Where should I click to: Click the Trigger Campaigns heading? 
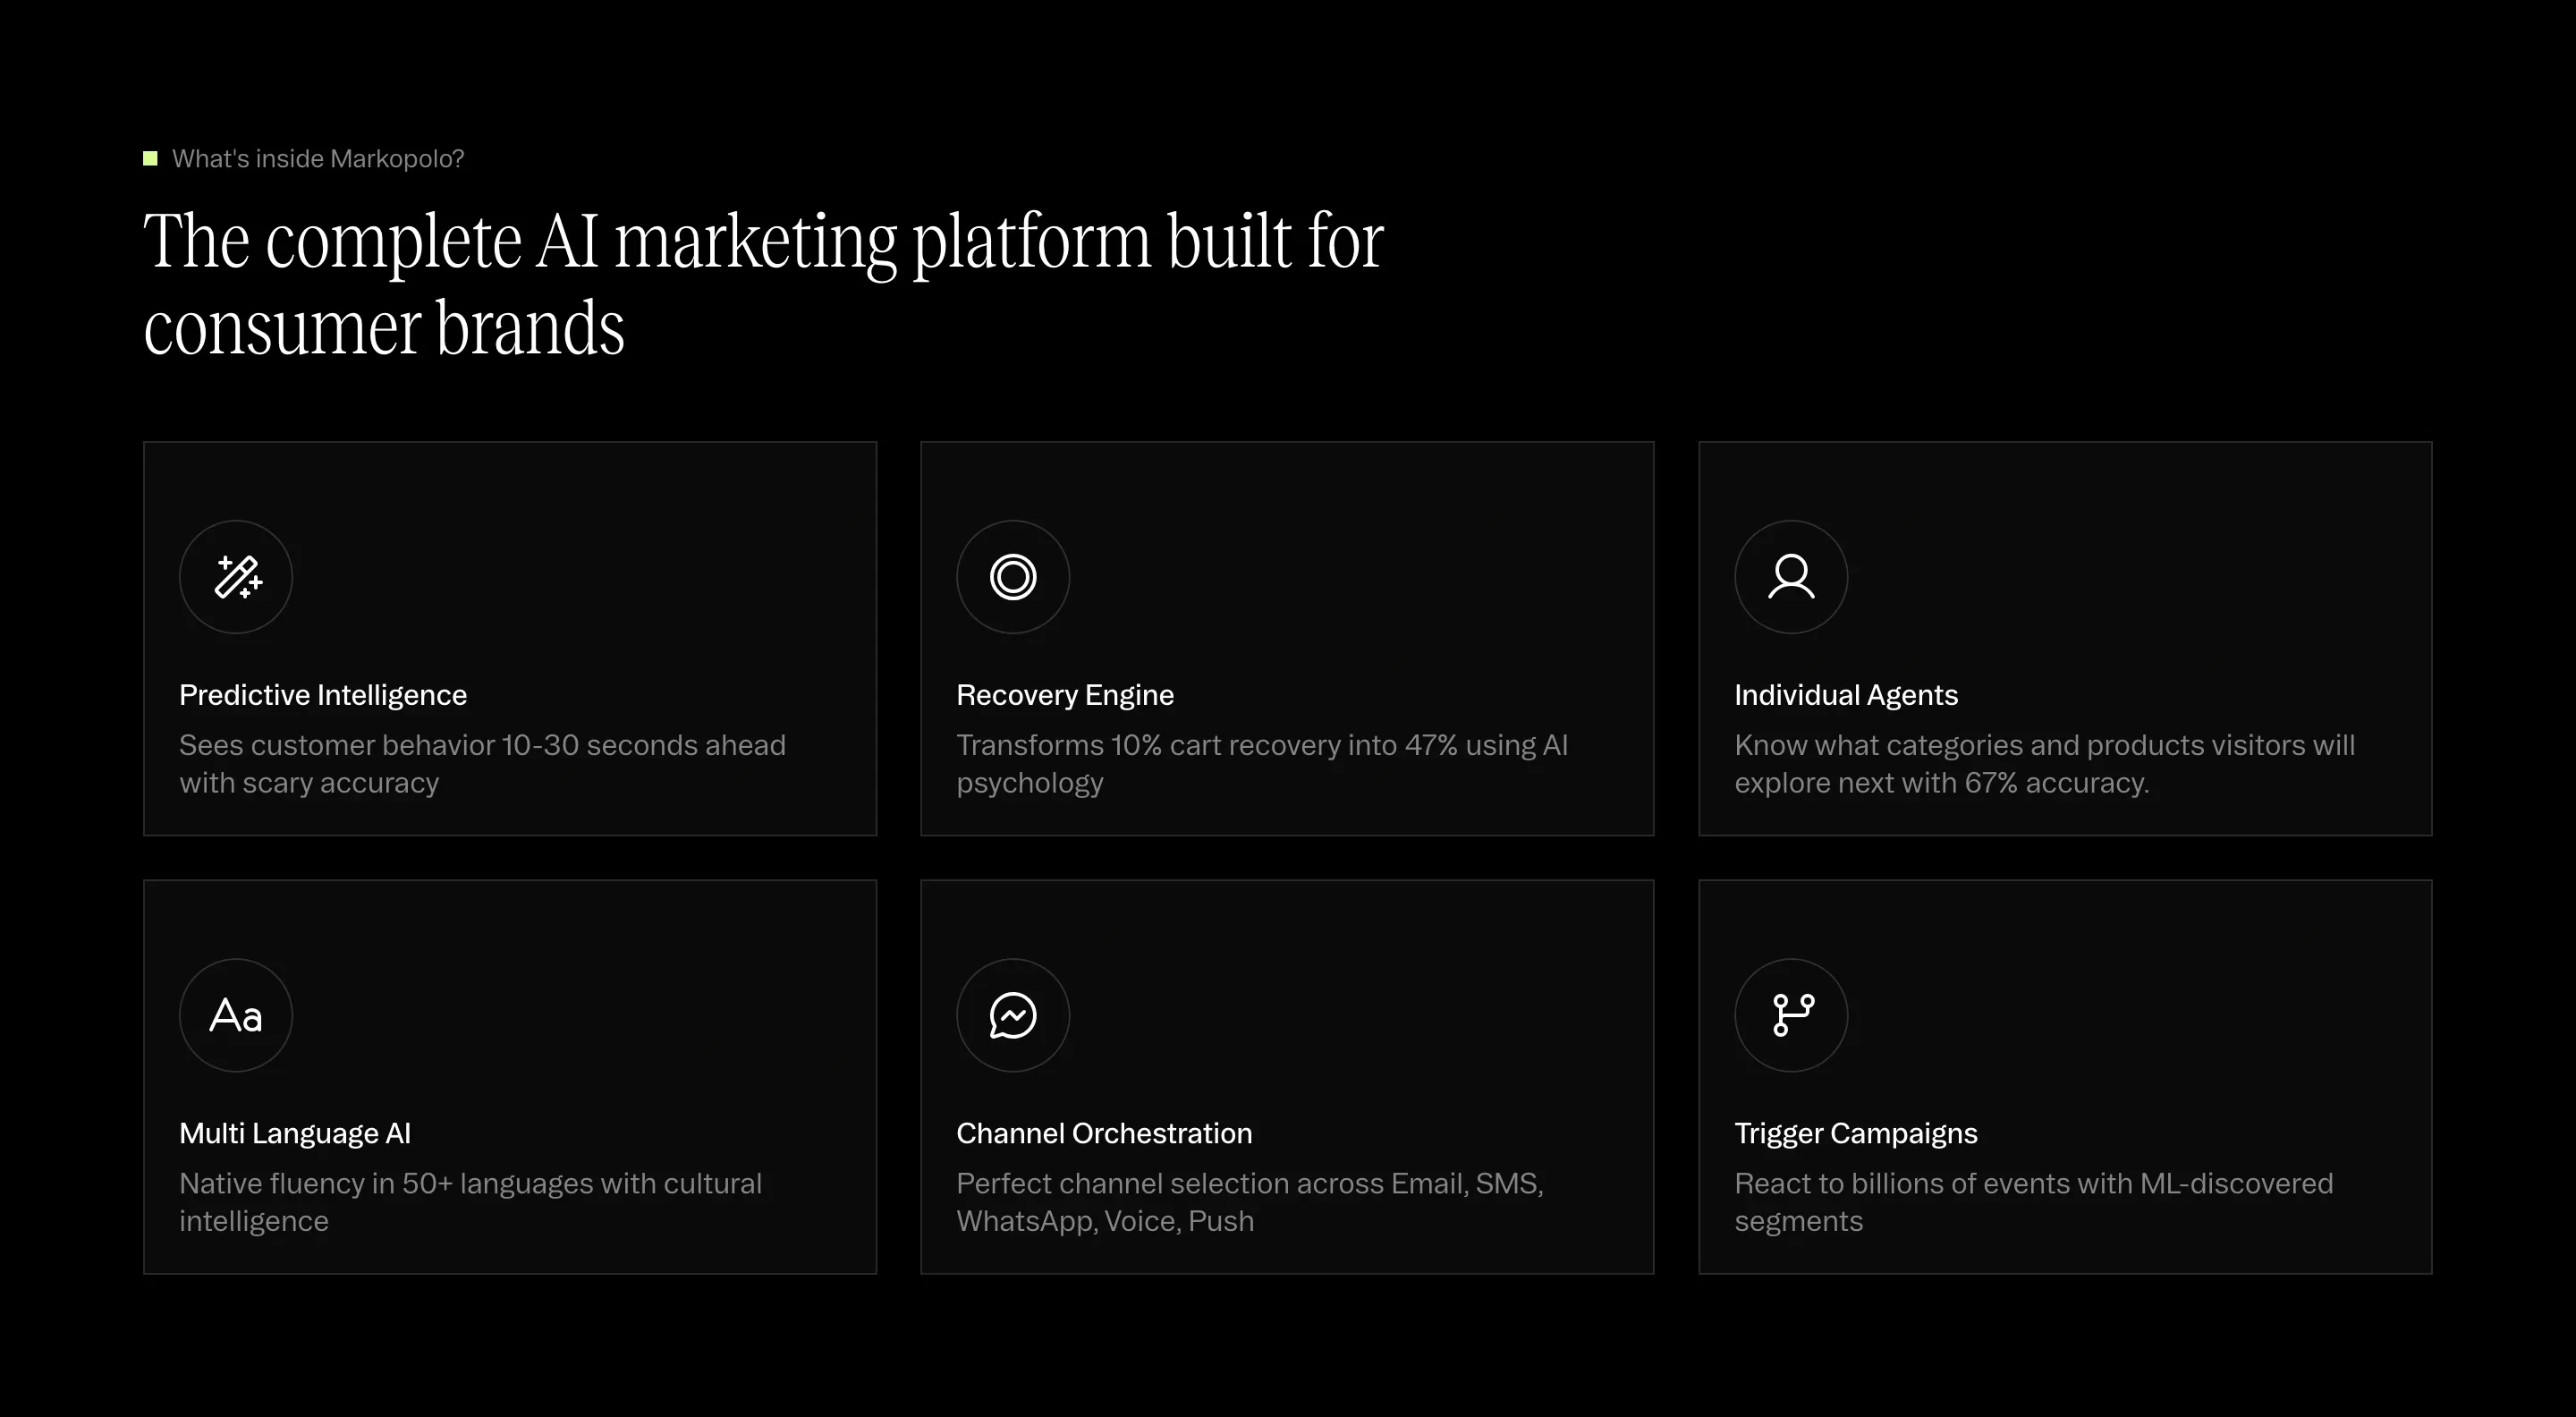coord(1856,1132)
